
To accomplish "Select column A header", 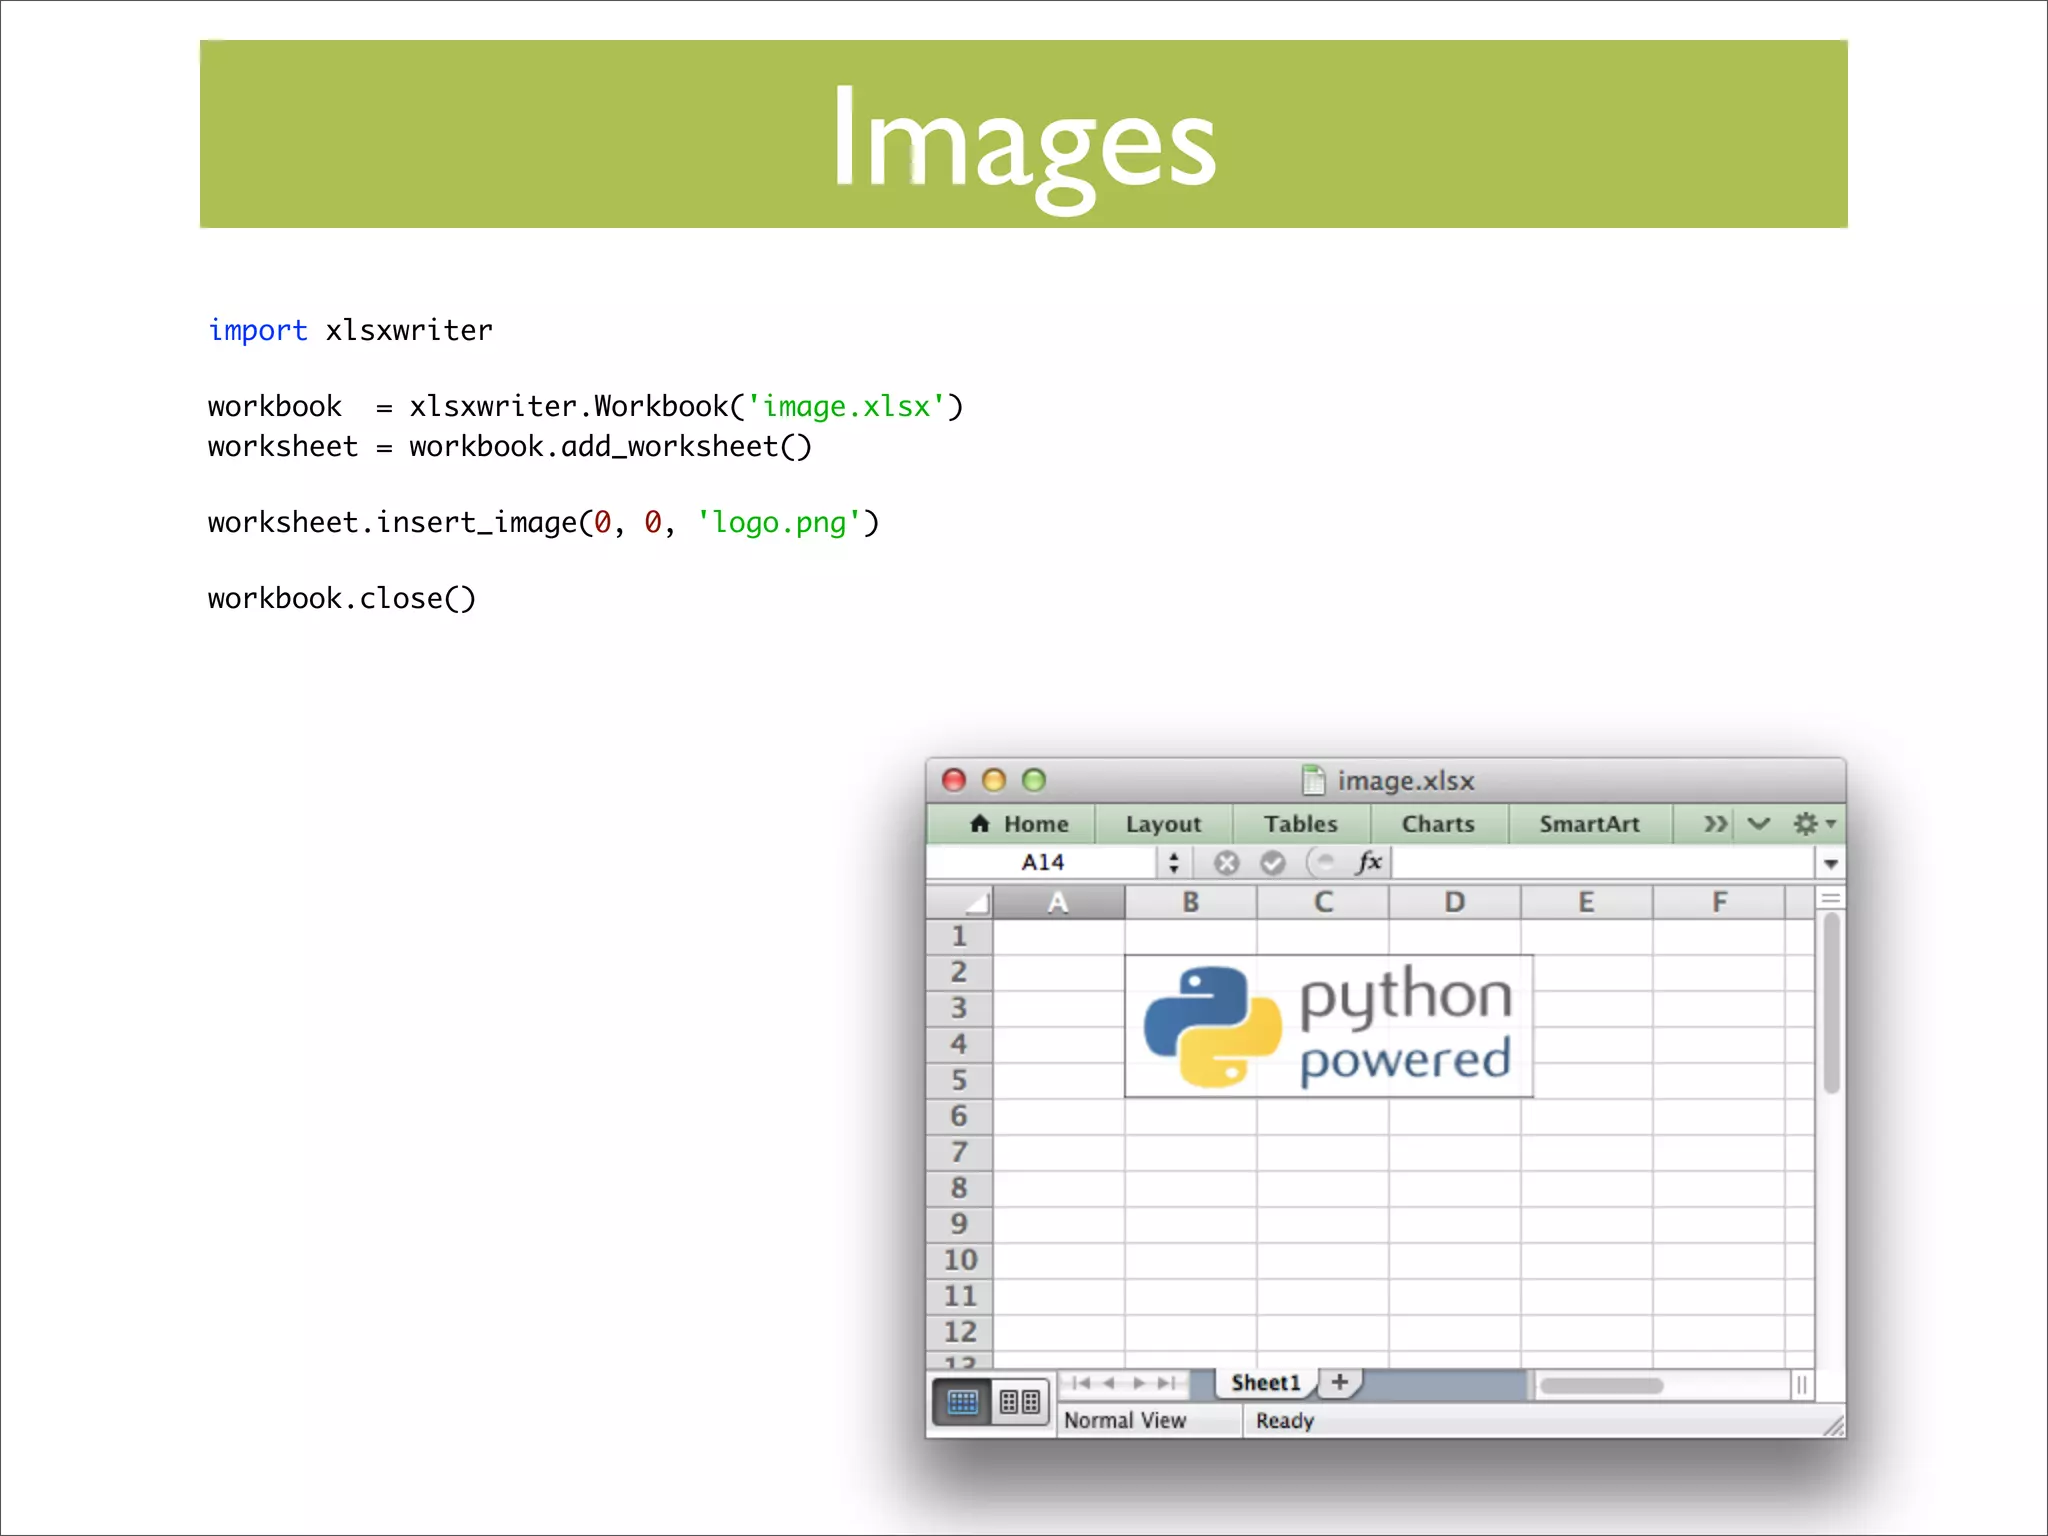I will (1058, 903).
